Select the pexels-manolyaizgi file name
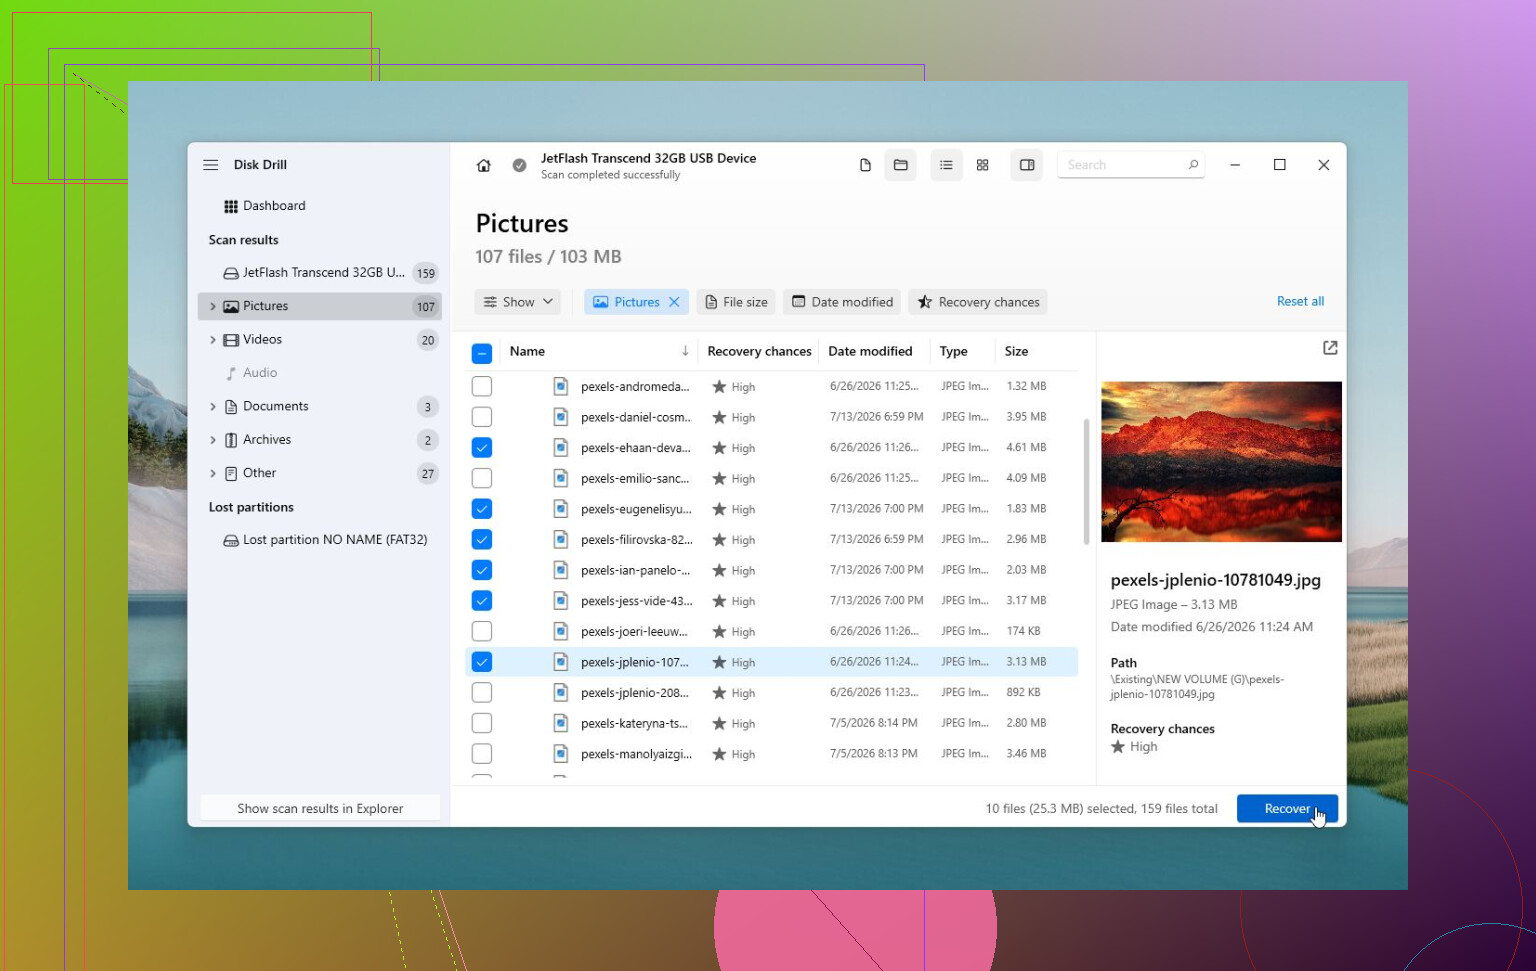The width and height of the screenshot is (1536, 971). [x=636, y=754]
